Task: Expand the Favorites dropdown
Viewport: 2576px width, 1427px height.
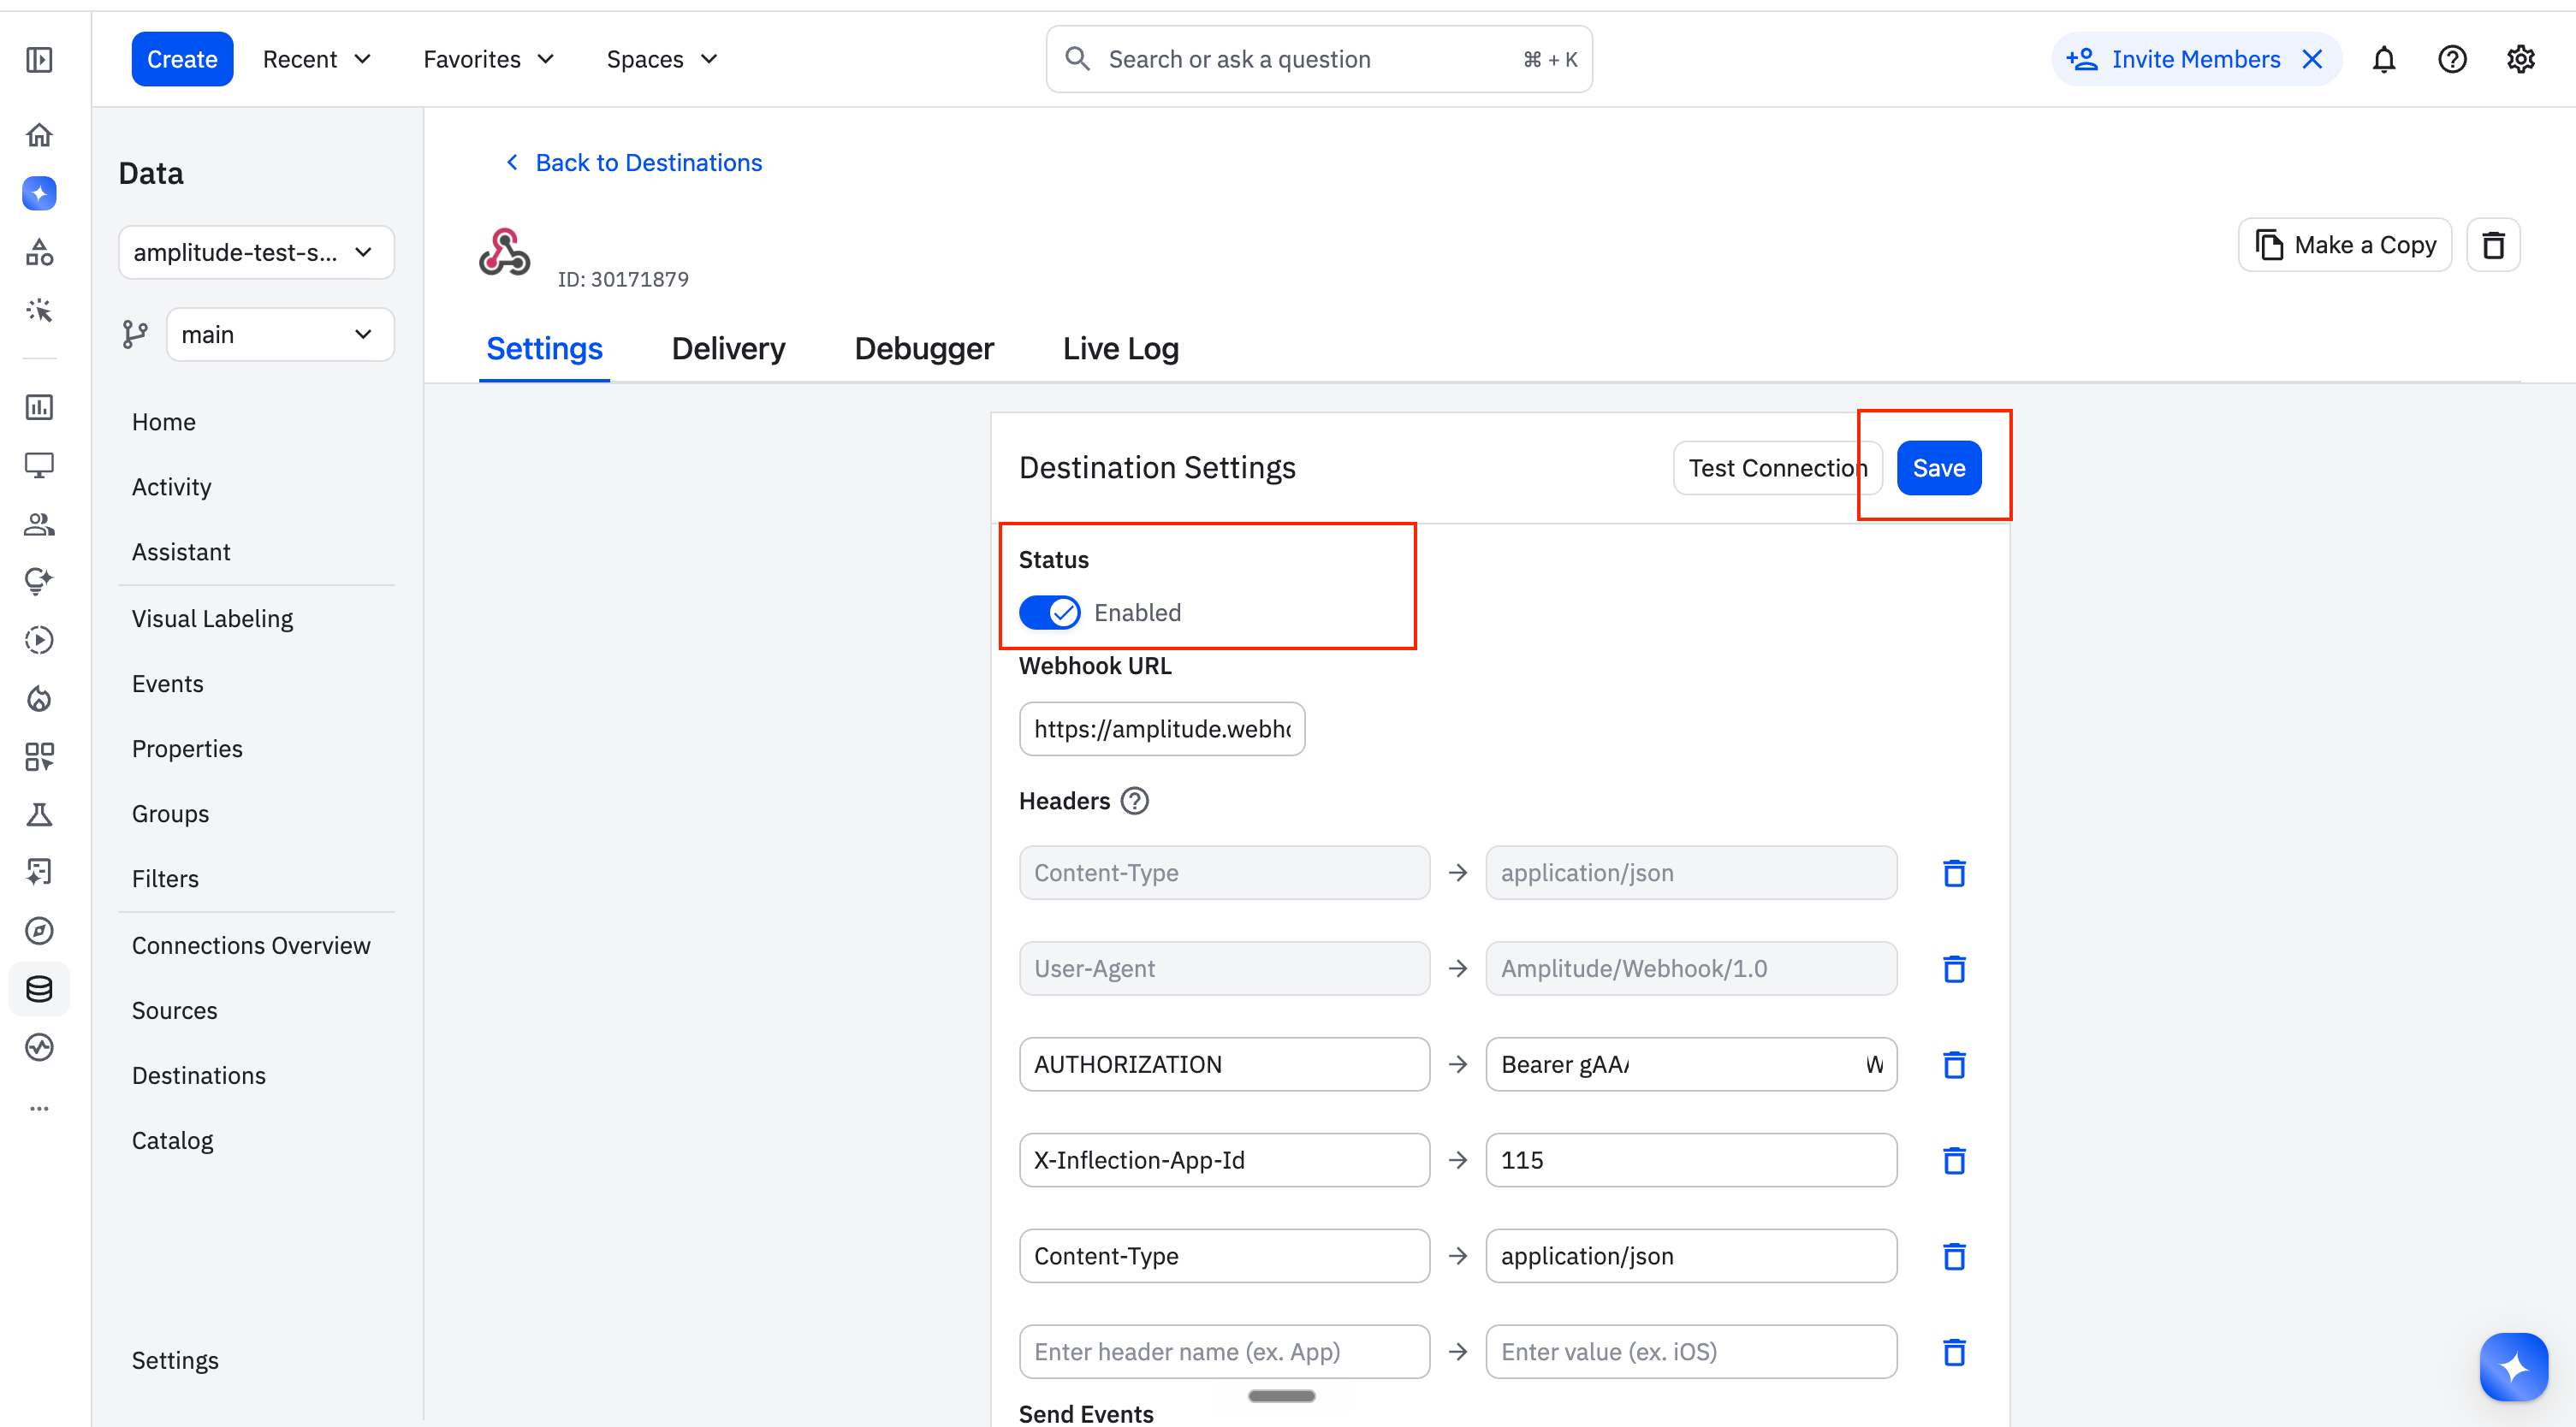Action: point(488,59)
